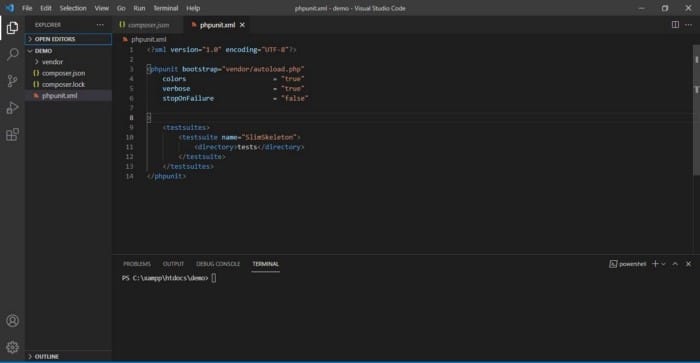Click the verbose attribute on line 5
Screen dimensions: 700x363
pyautogui.click(x=176, y=88)
